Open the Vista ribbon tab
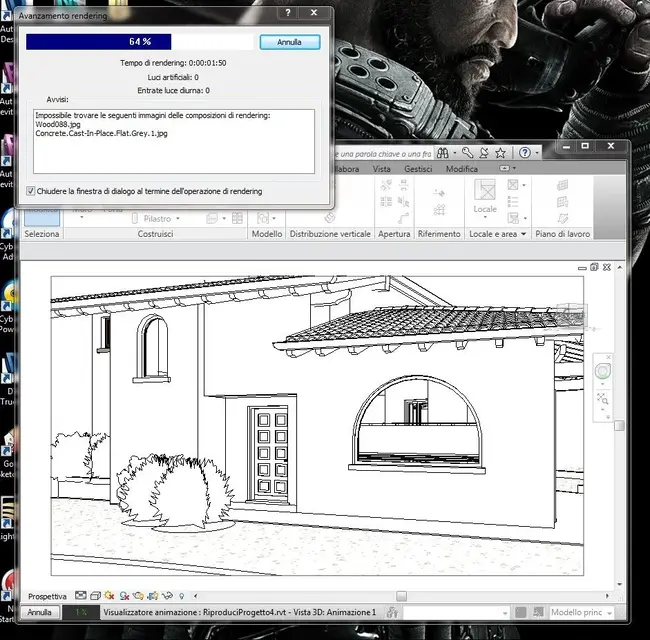Screen dimensions: 650x640 click(x=381, y=169)
